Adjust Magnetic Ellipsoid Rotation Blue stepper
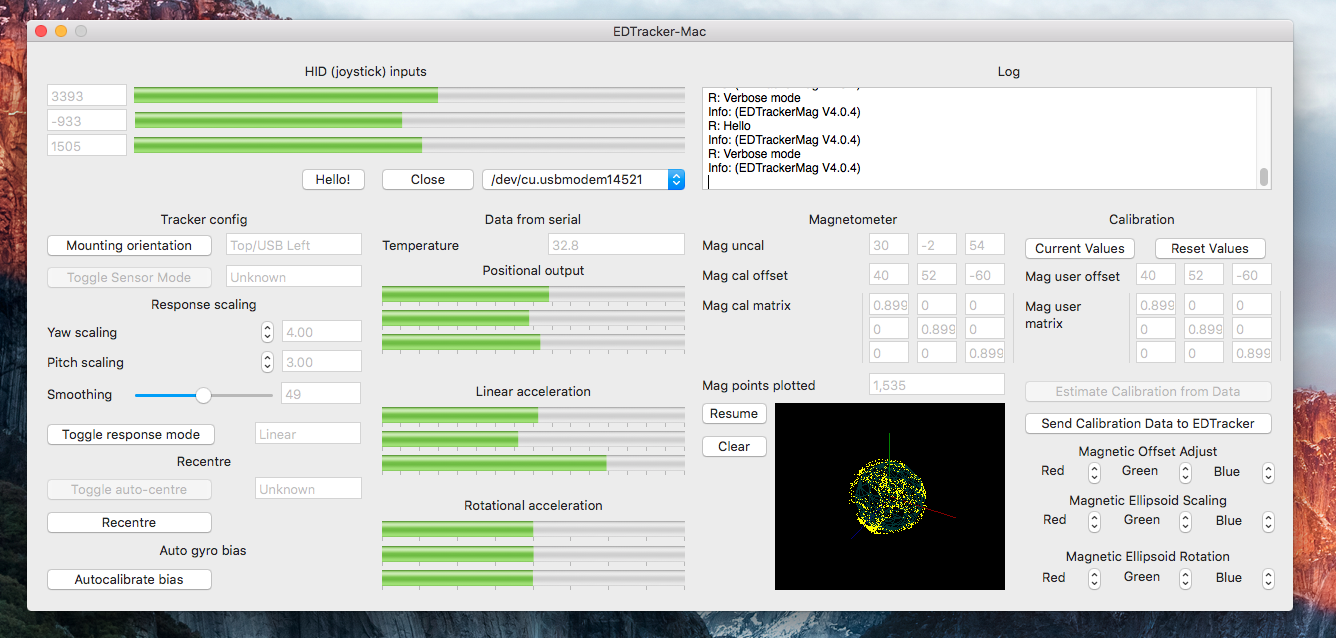Image resolution: width=1336 pixels, height=638 pixels. (x=1268, y=578)
